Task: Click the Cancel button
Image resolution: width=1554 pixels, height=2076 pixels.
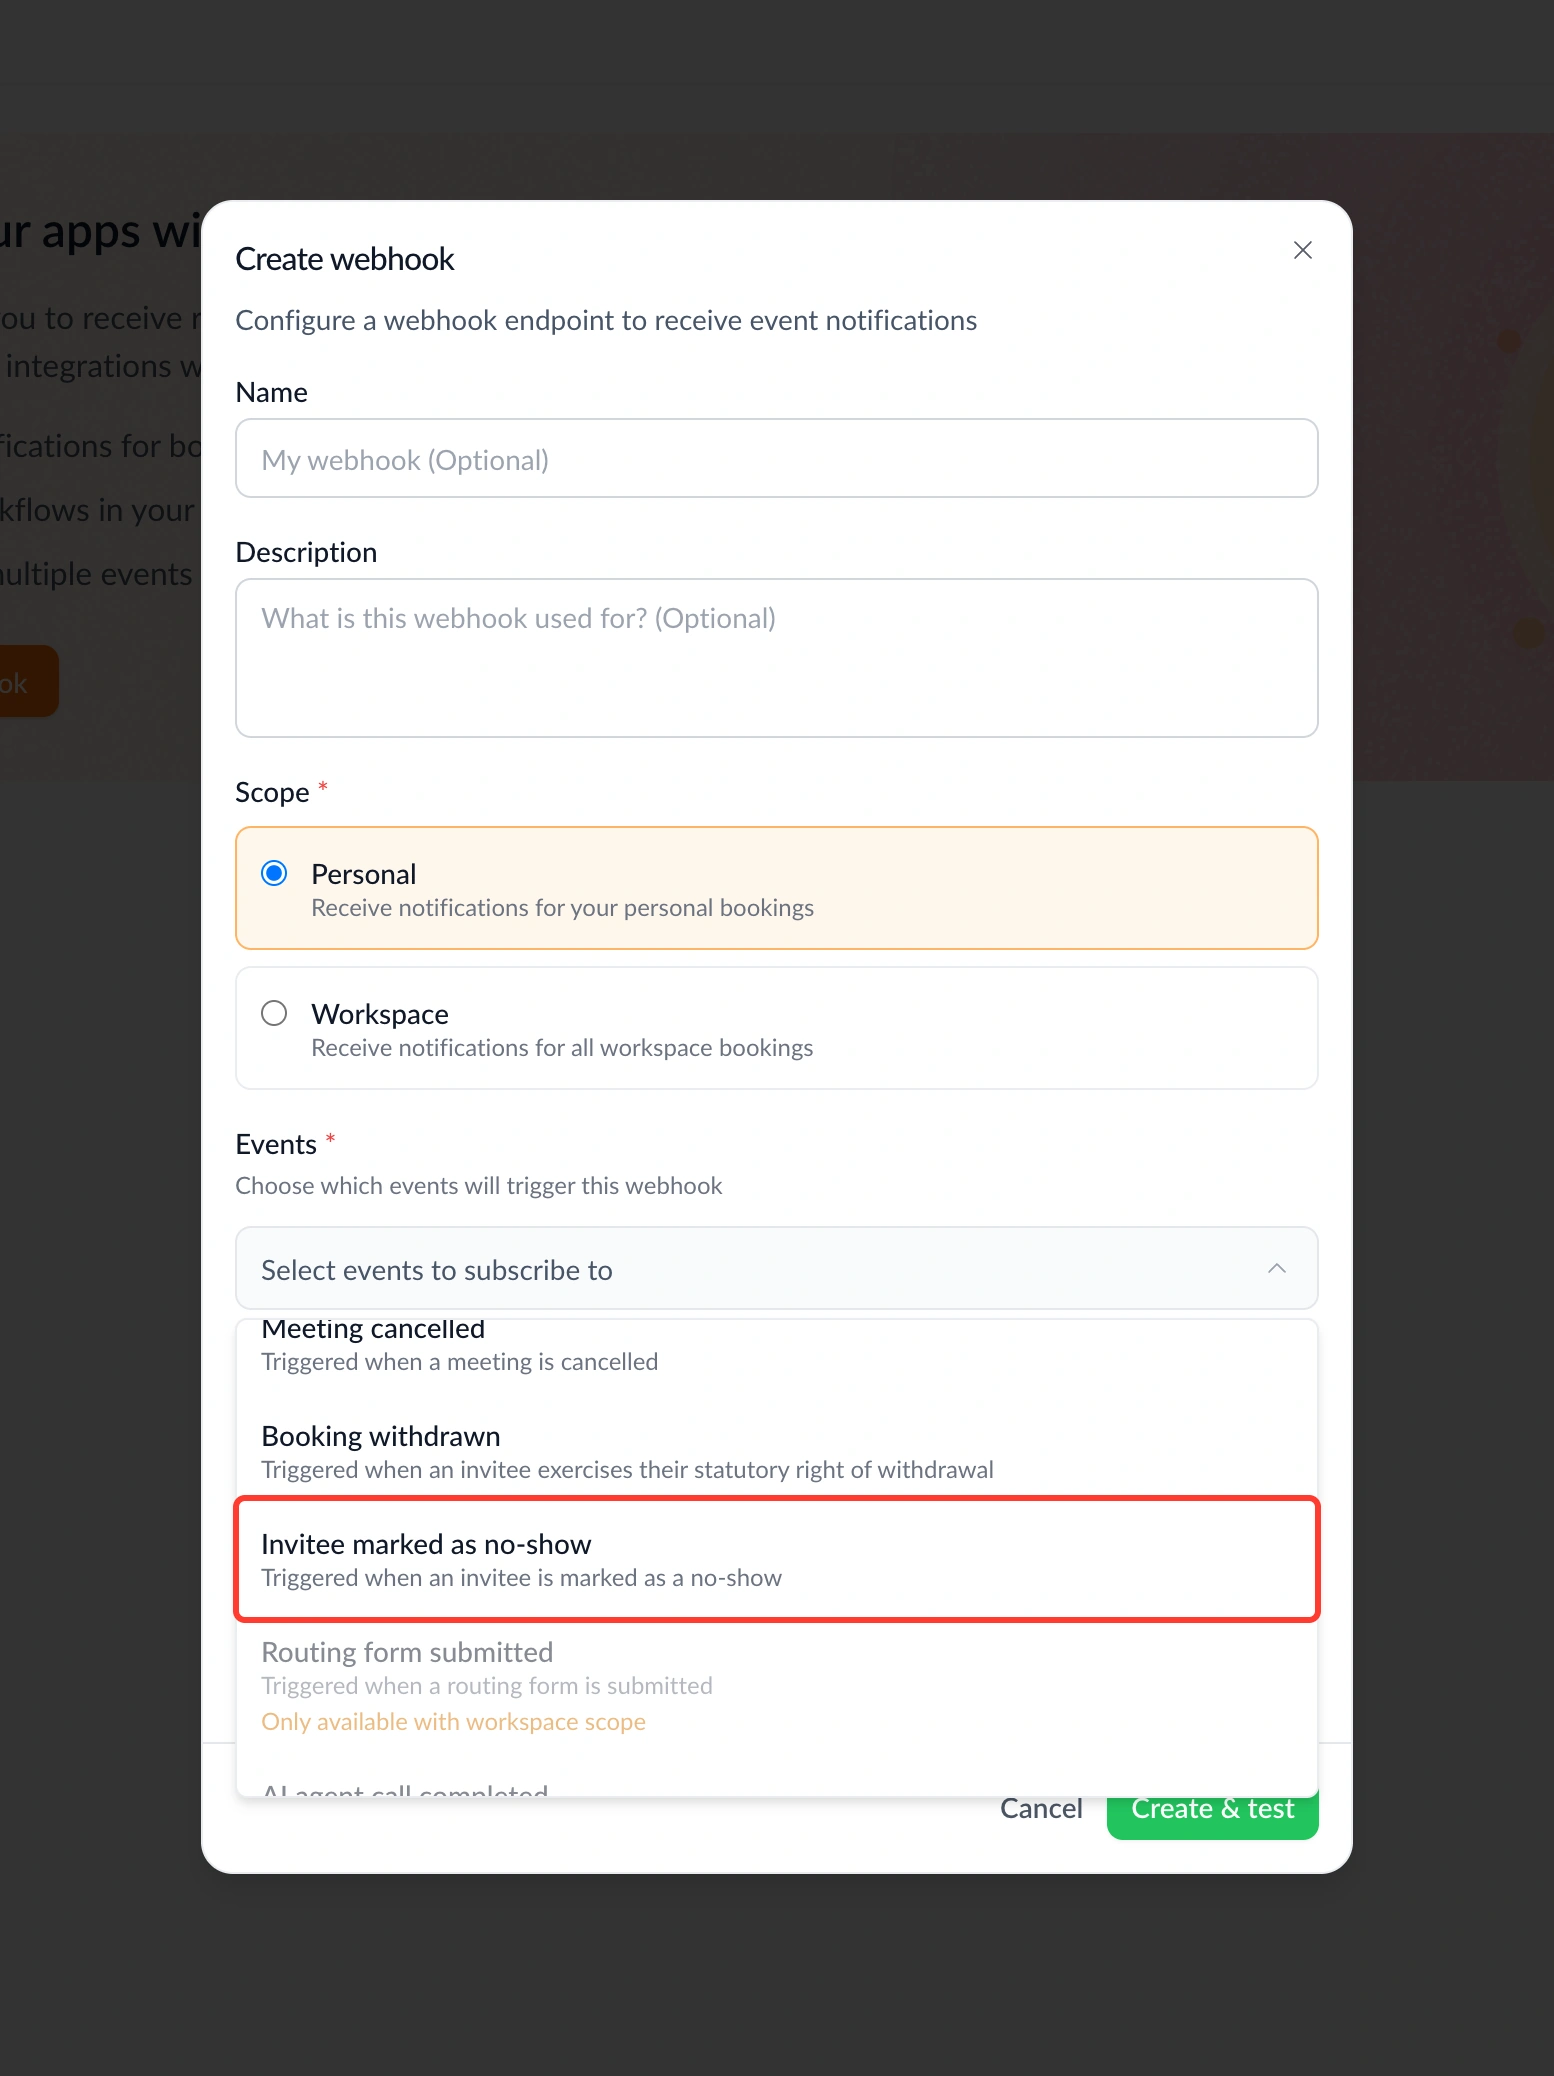Action: pos(1041,1809)
